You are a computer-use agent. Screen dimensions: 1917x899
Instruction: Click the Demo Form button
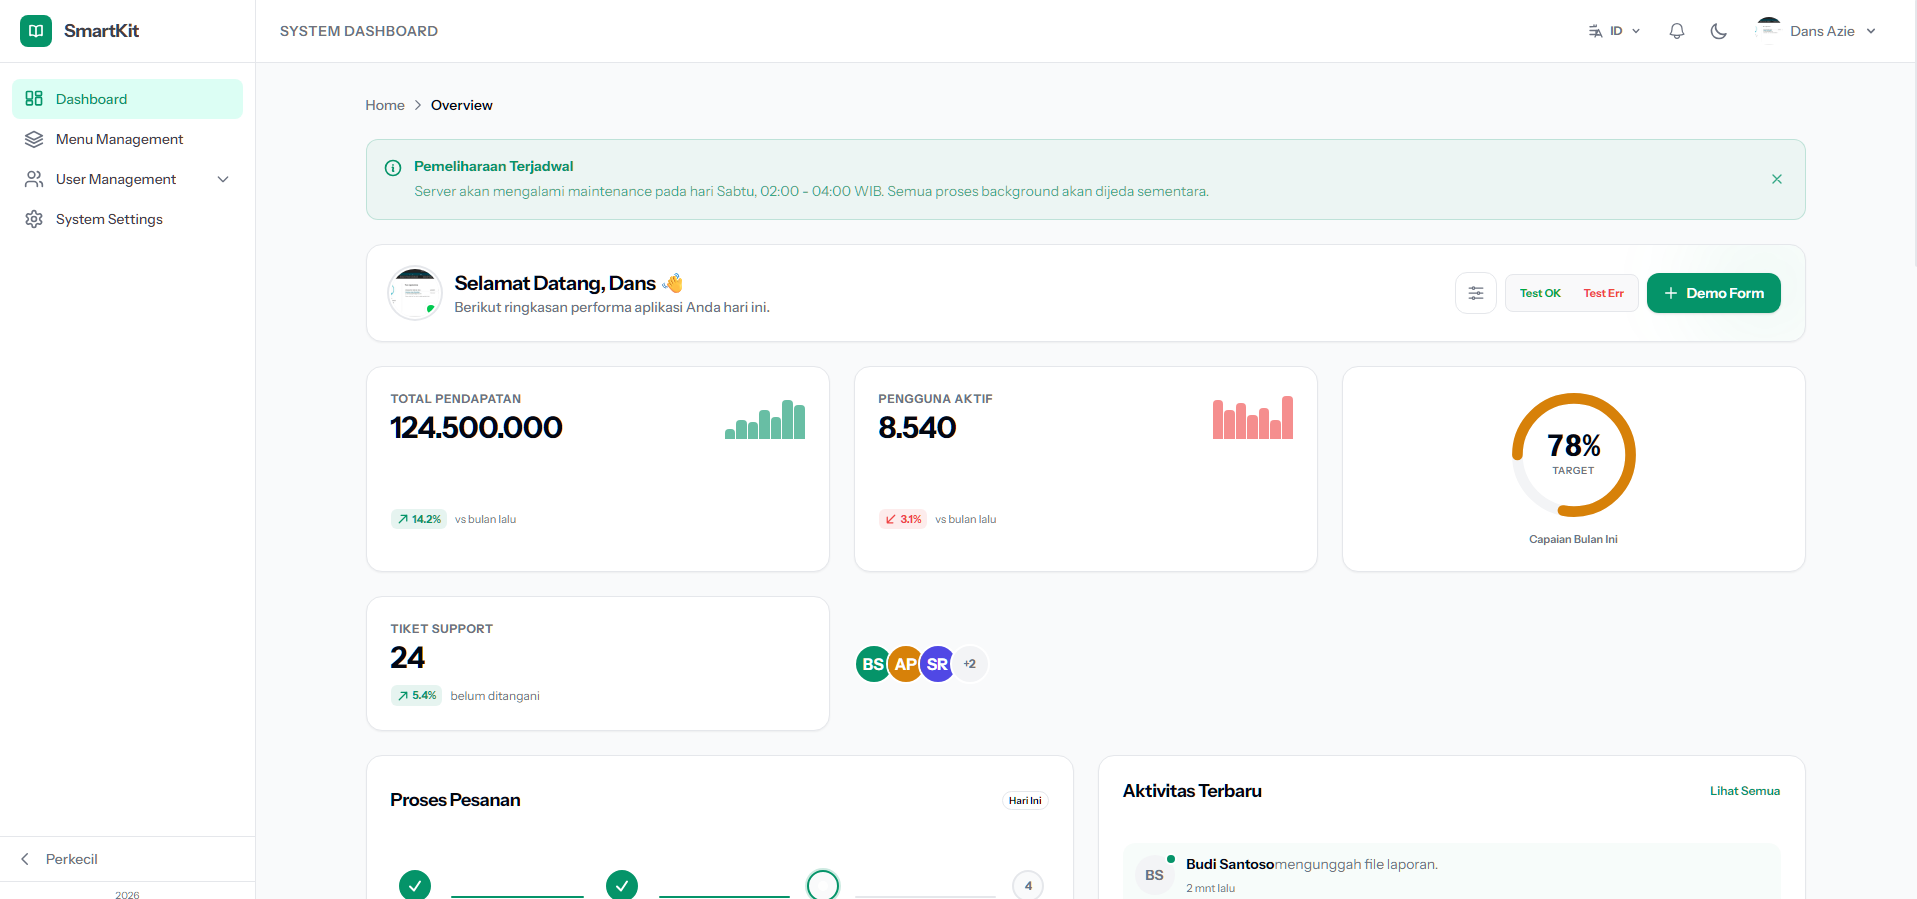click(x=1714, y=293)
